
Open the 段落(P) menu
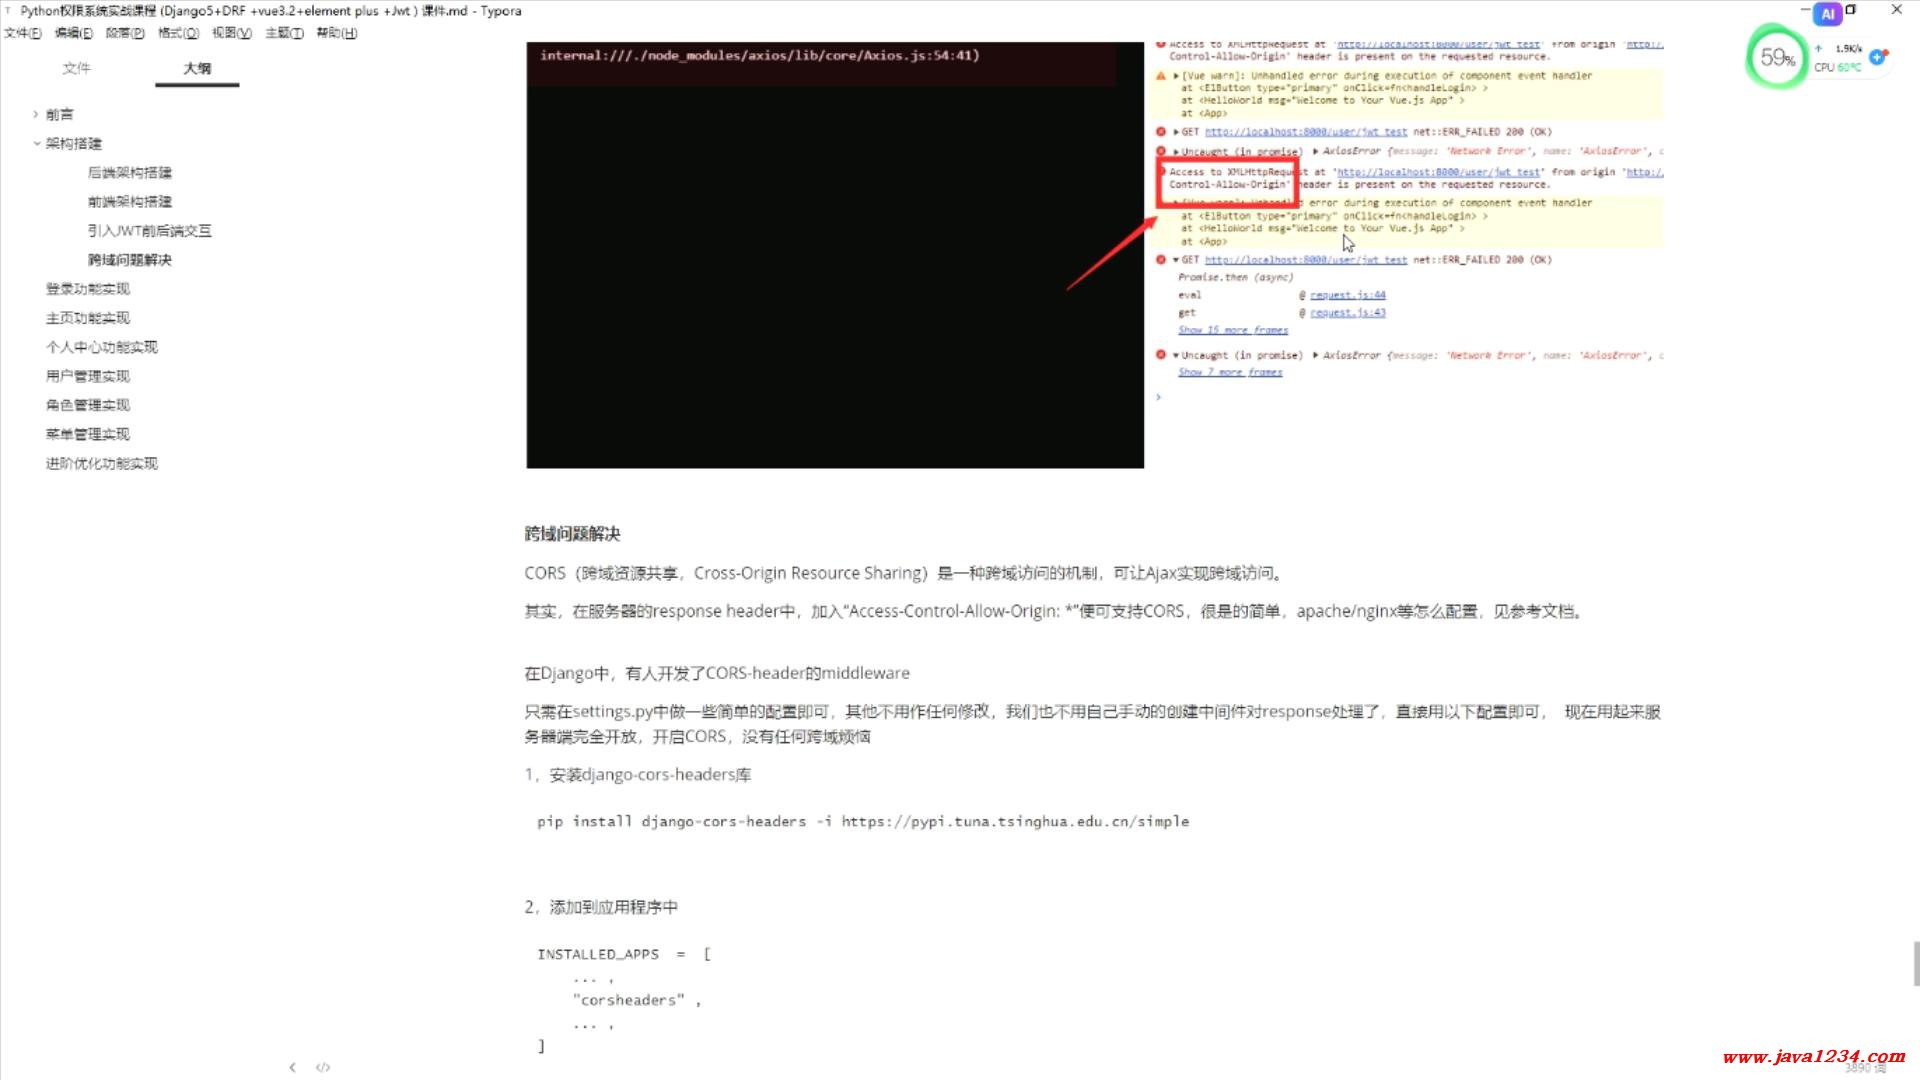pos(125,33)
